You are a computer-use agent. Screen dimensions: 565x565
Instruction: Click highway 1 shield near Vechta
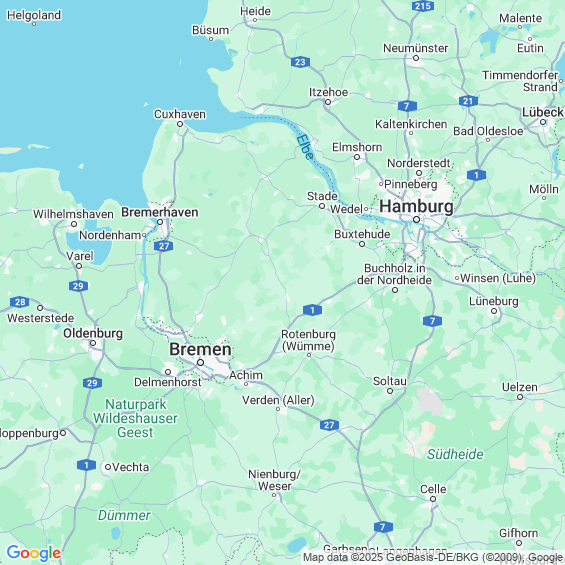pos(86,465)
